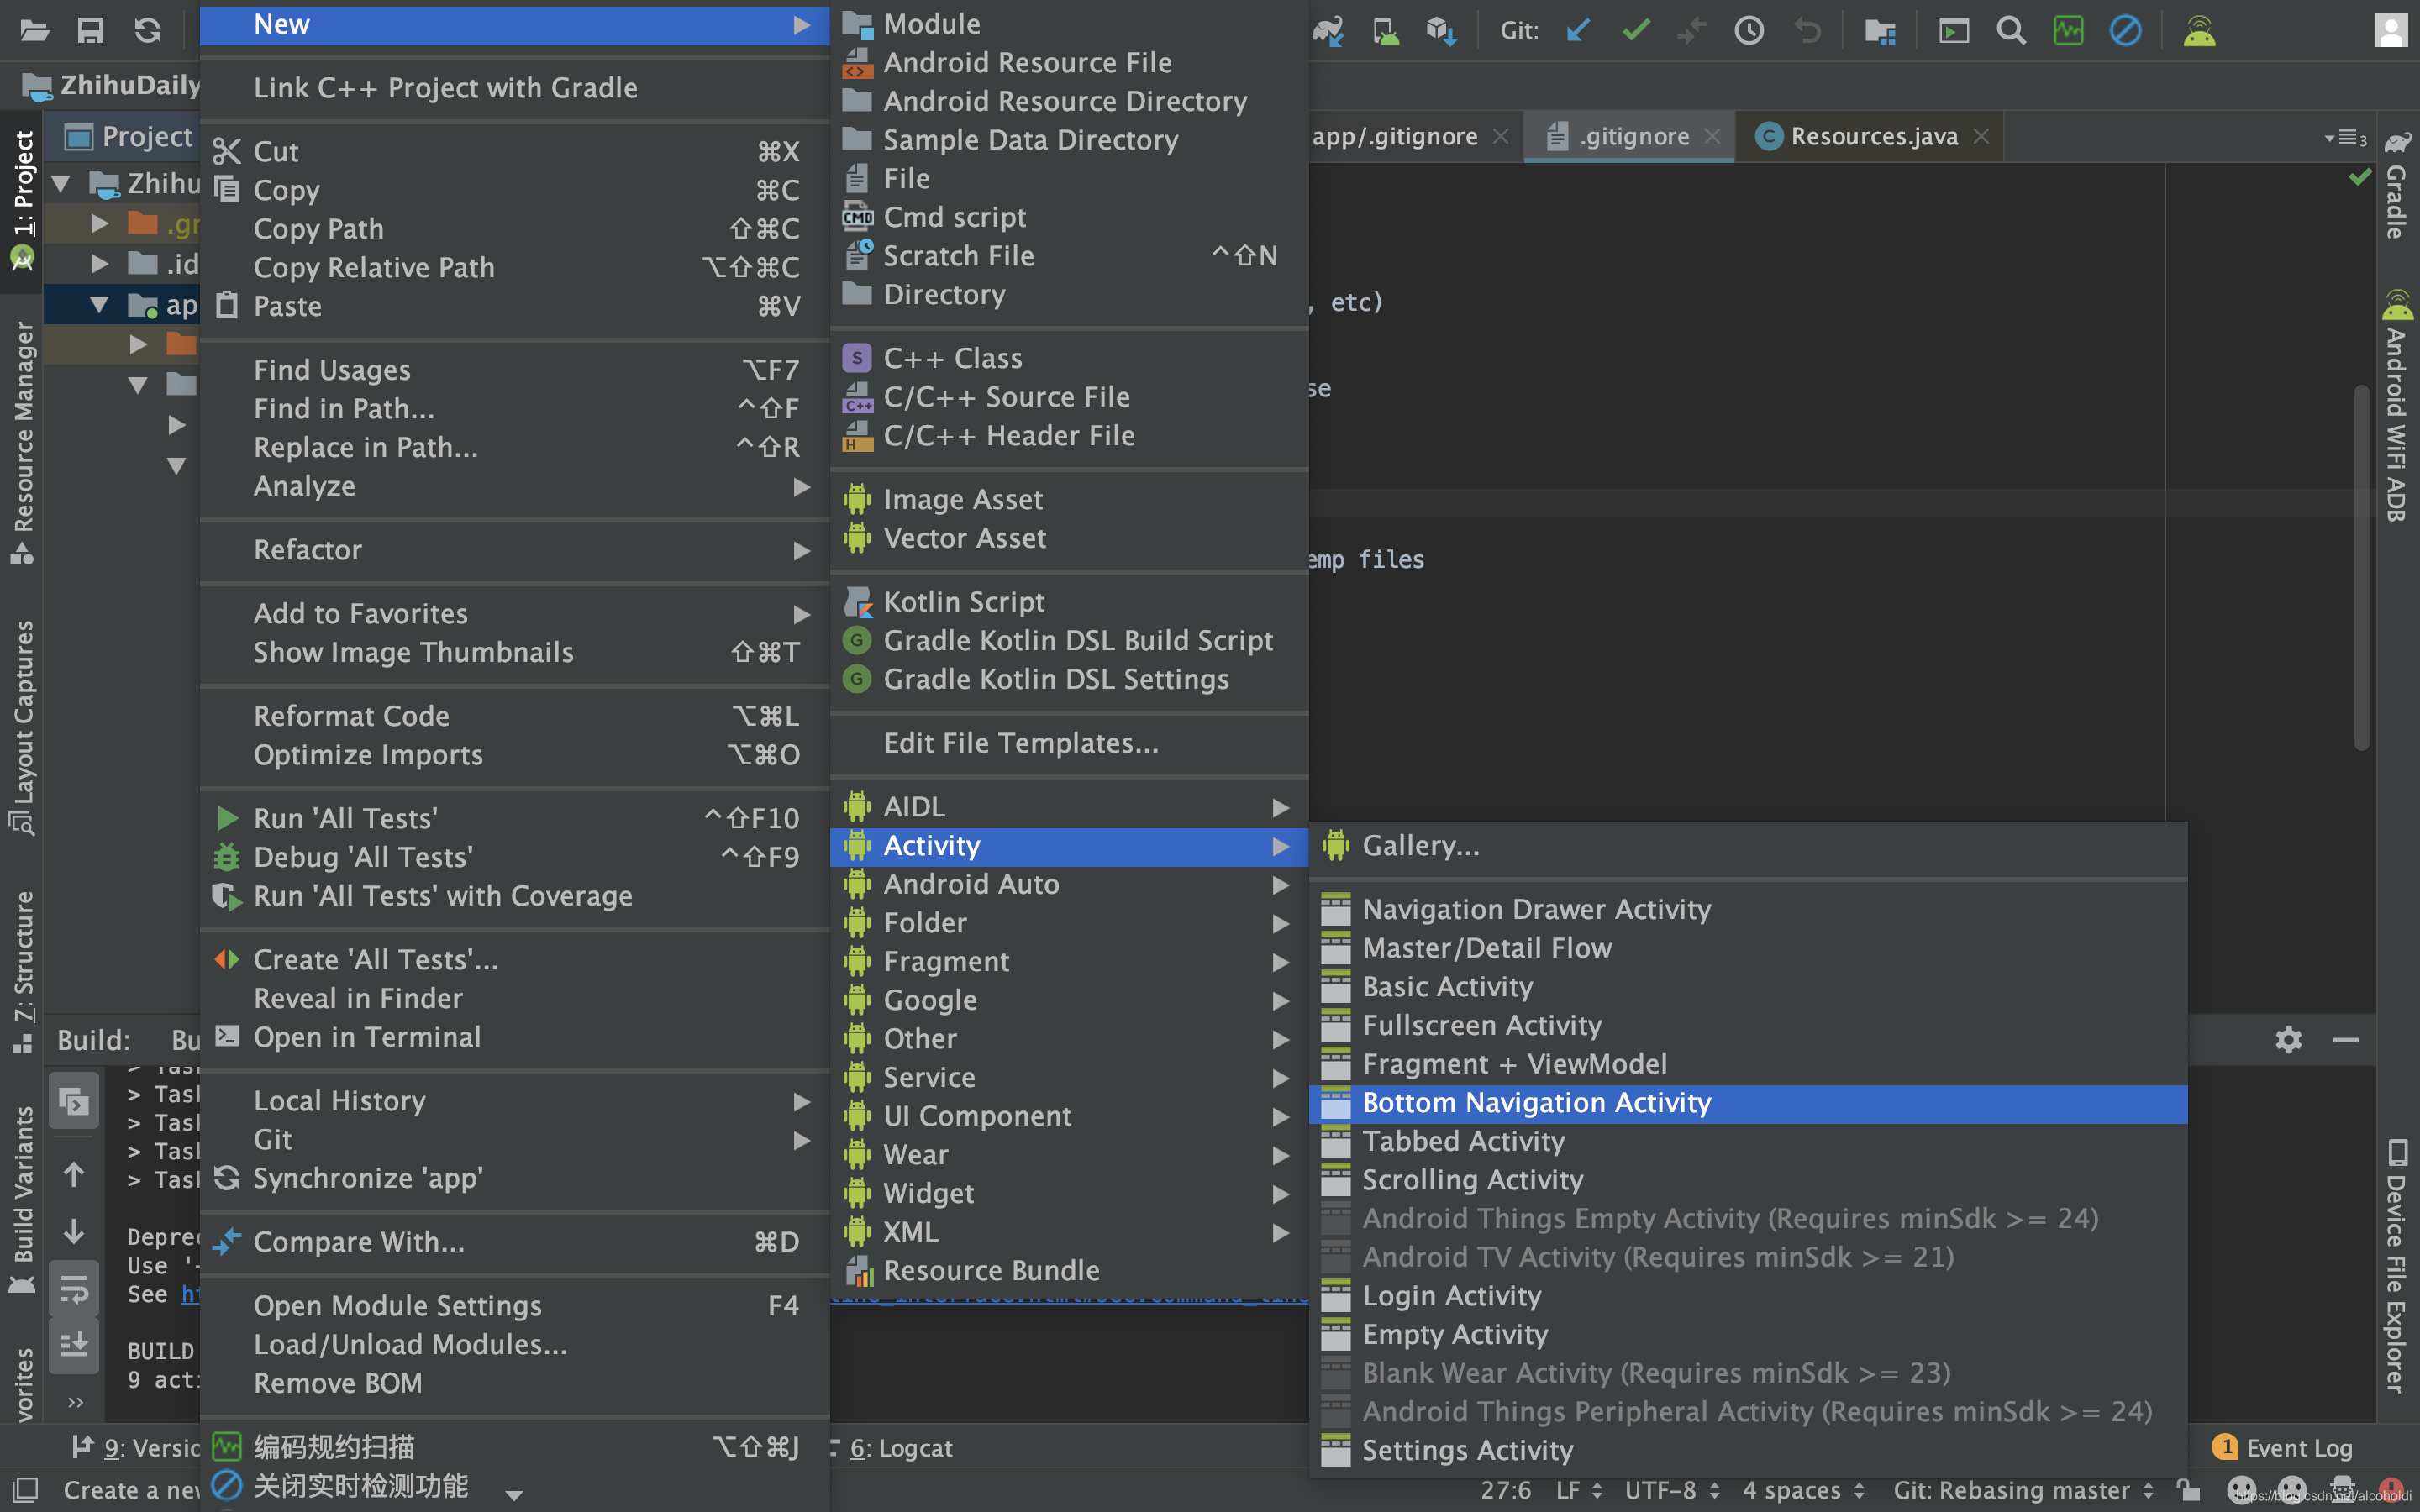Choose Empty Activity from the list
This screenshot has width=2420, height=1512.
(1747, 1335)
